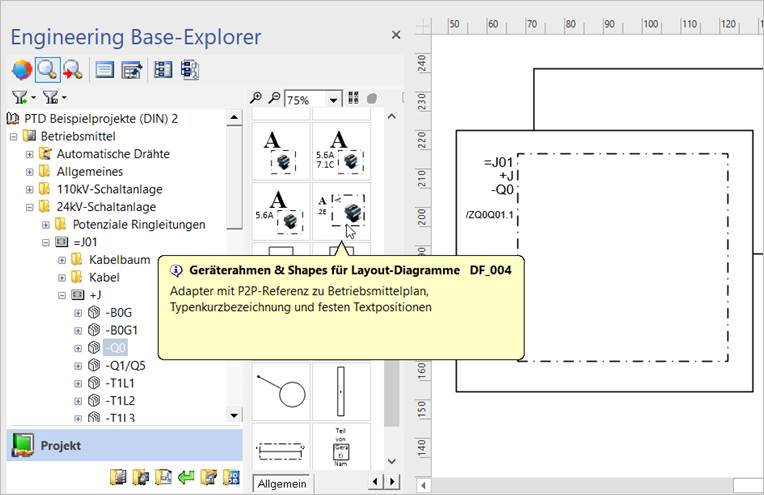Collapse 24kV-Schaltanlage folder
This screenshot has height=495, width=764.
(30, 207)
